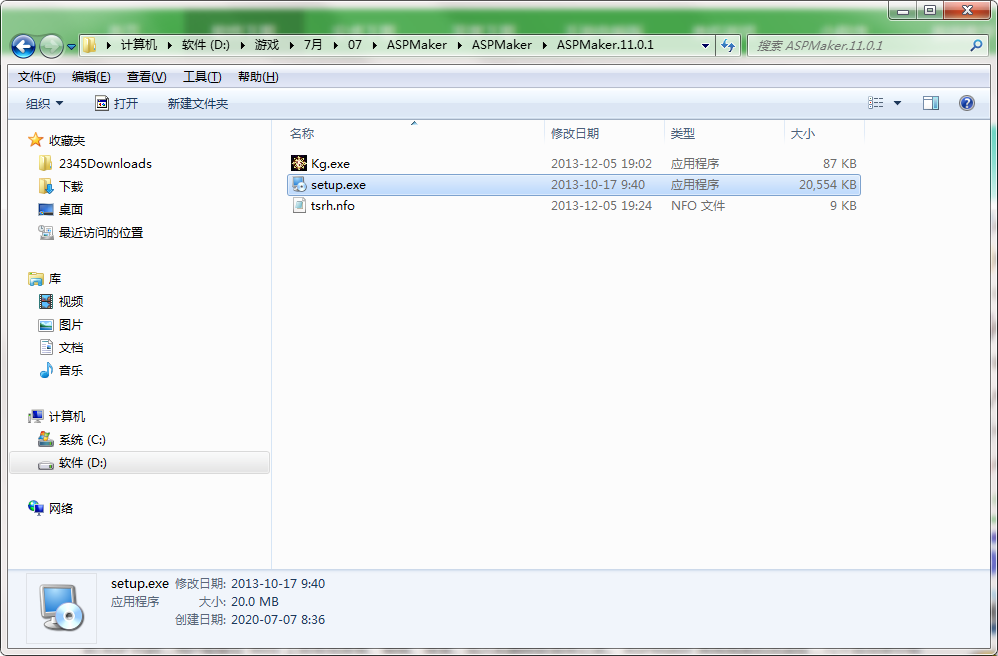The image size is (998, 656).
Task: Open recent pages dropdown beside Forward arrow
Action: tap(71, 46)
